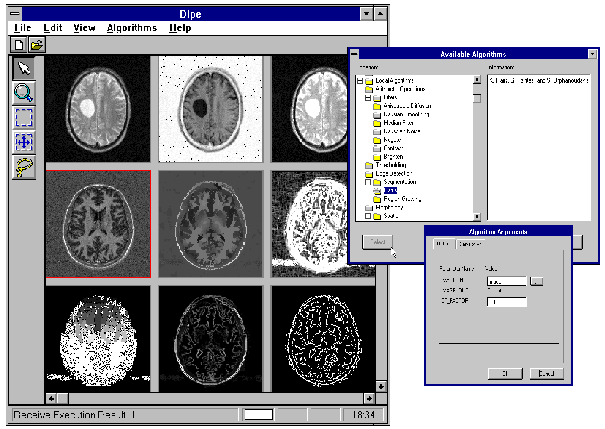
Task: Open the Dipe window control menu box
Action: pos(15,14)
